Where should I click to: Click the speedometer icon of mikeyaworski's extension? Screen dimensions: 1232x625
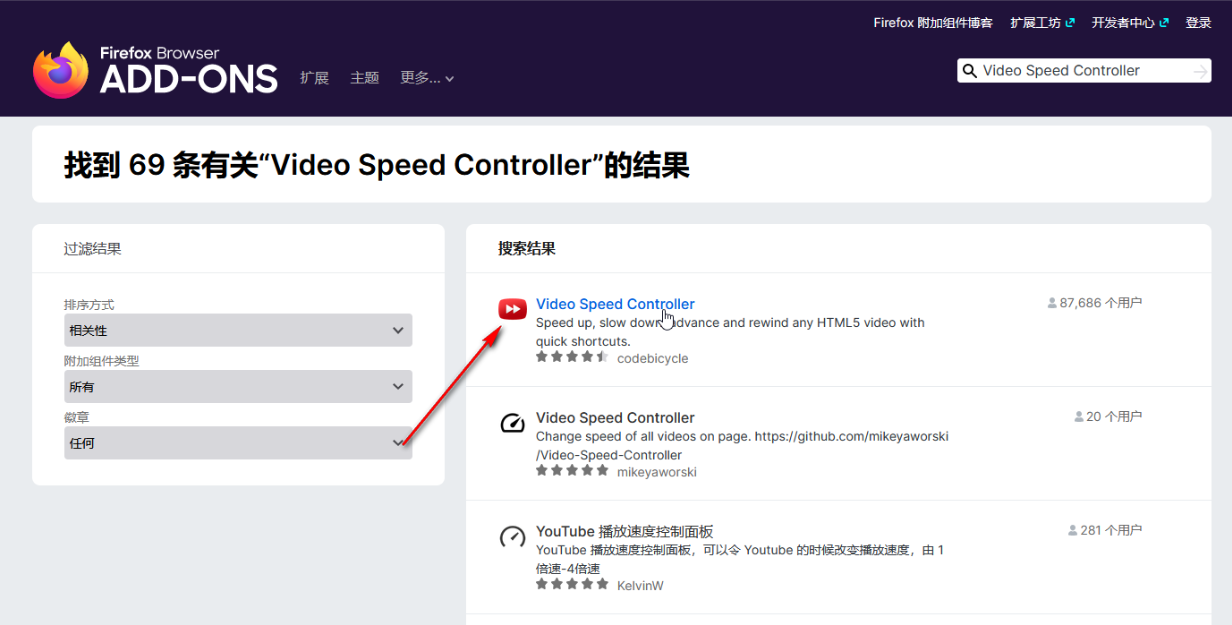coord(512,423)
